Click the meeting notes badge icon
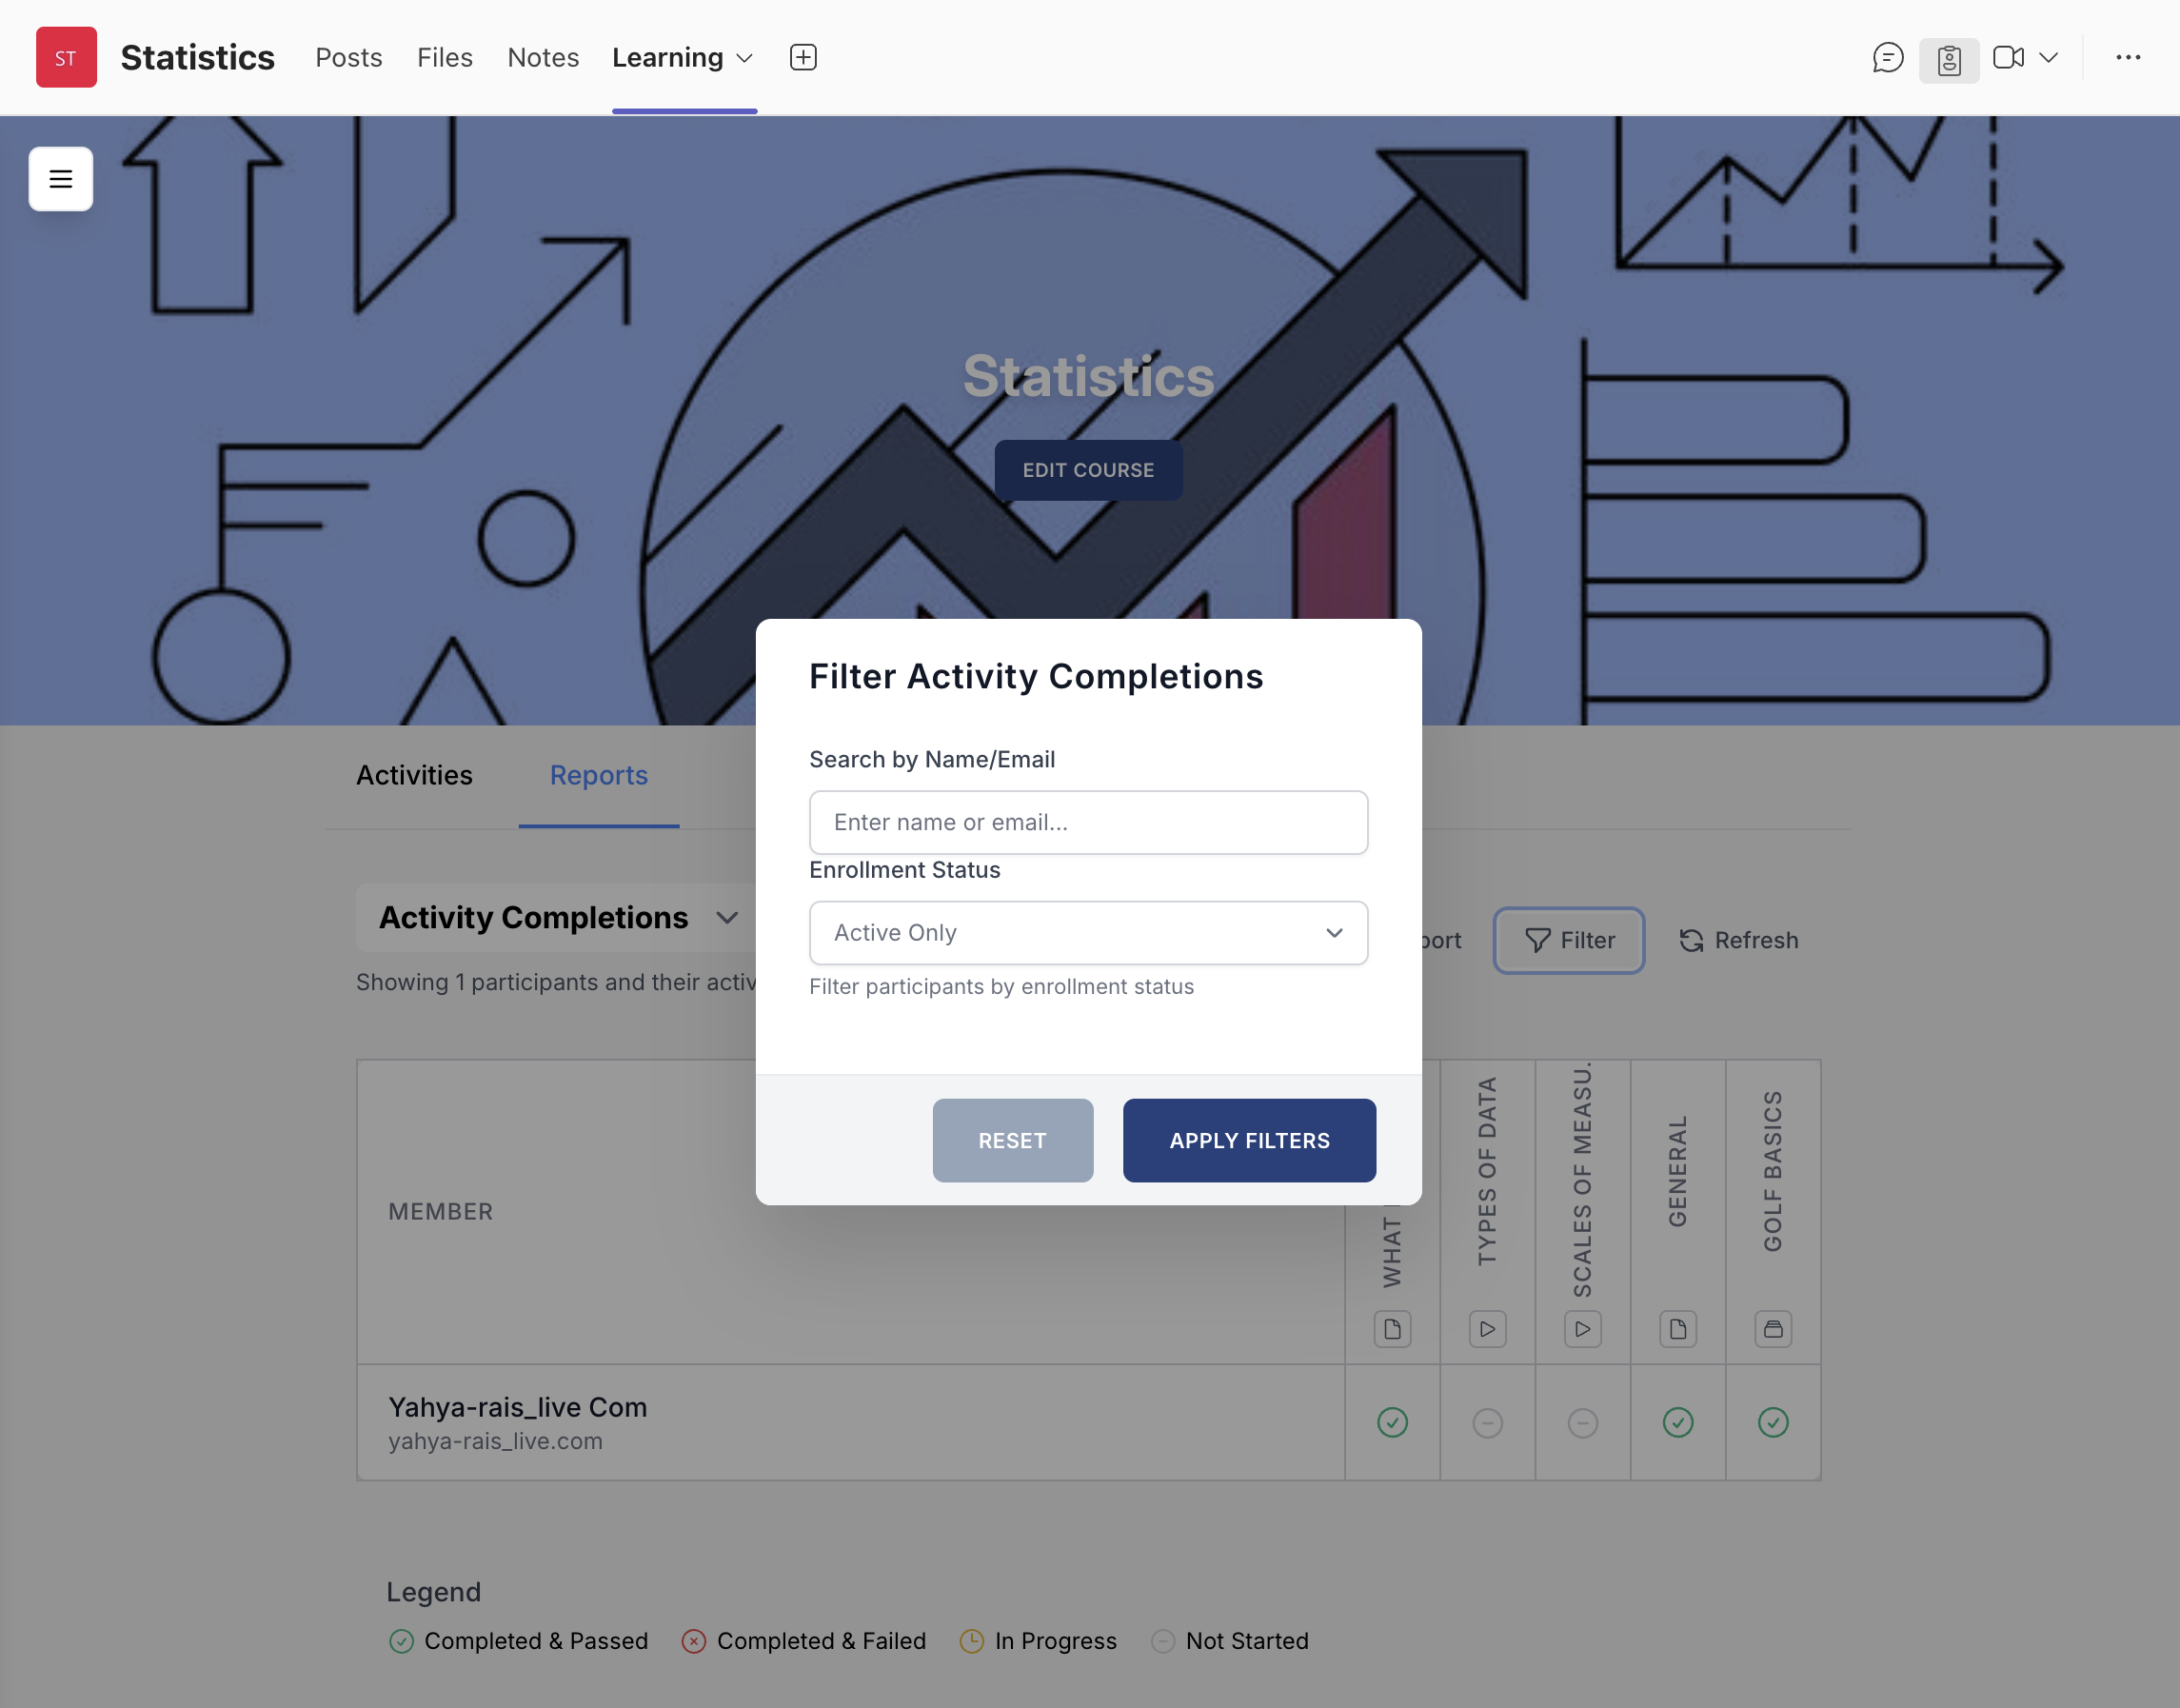The image size is (2180, 1708). (x=1948, y=60)
